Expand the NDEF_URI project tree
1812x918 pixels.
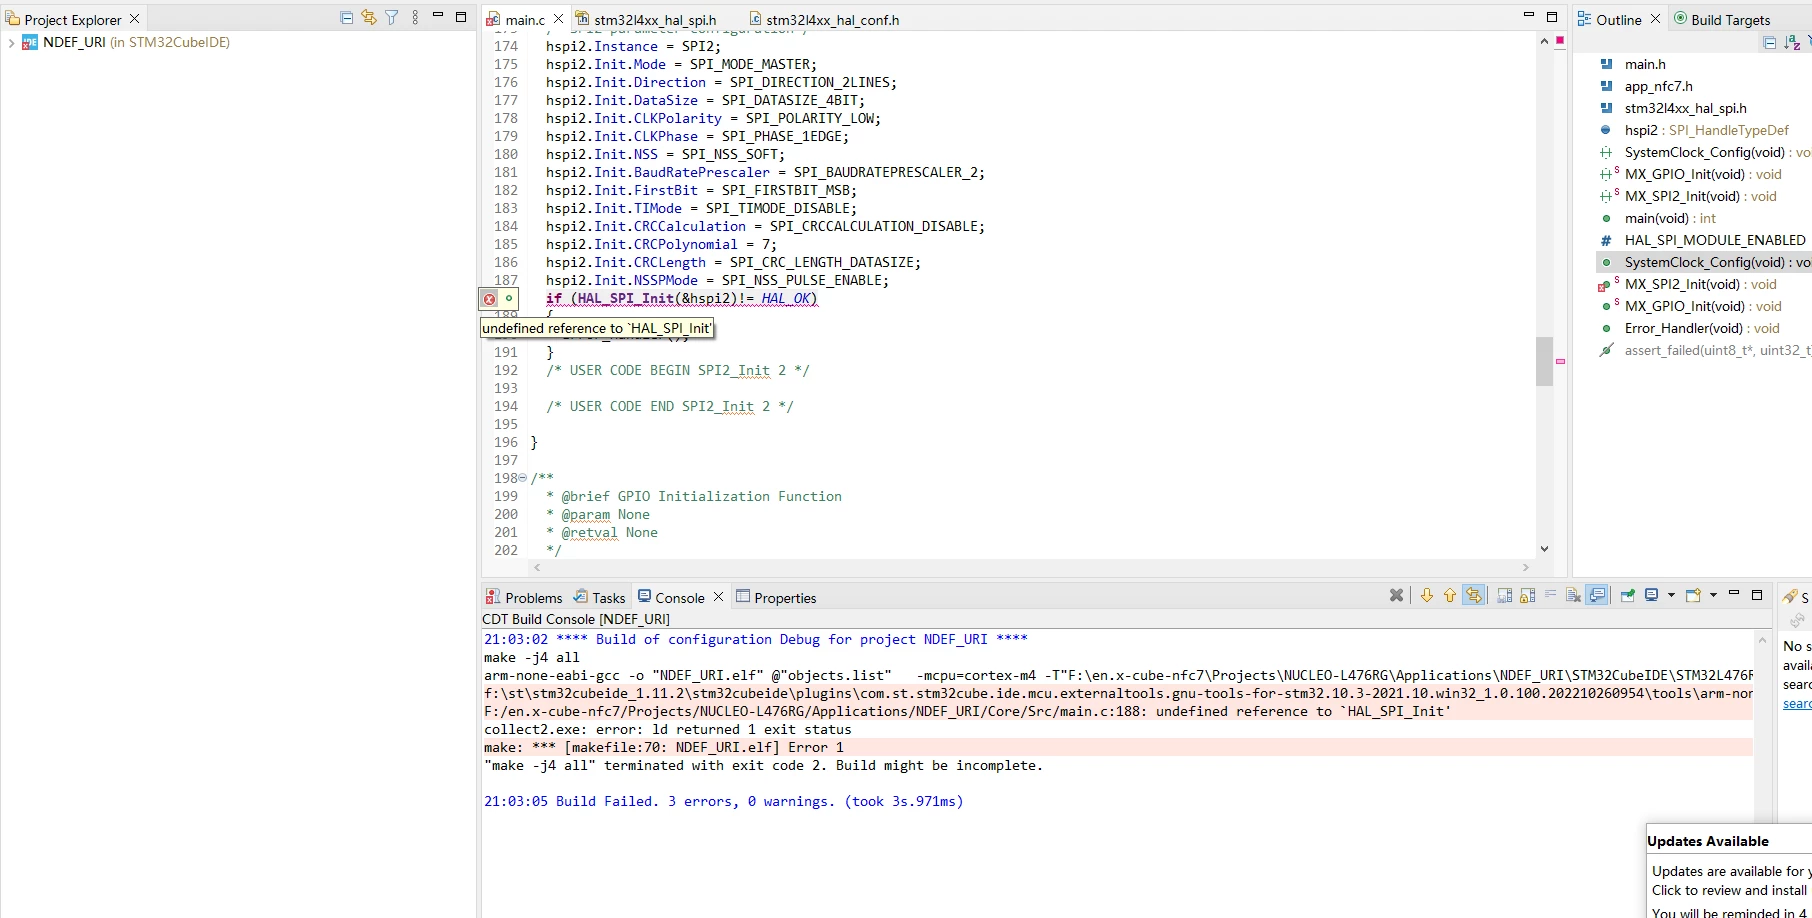click(11, 43)
